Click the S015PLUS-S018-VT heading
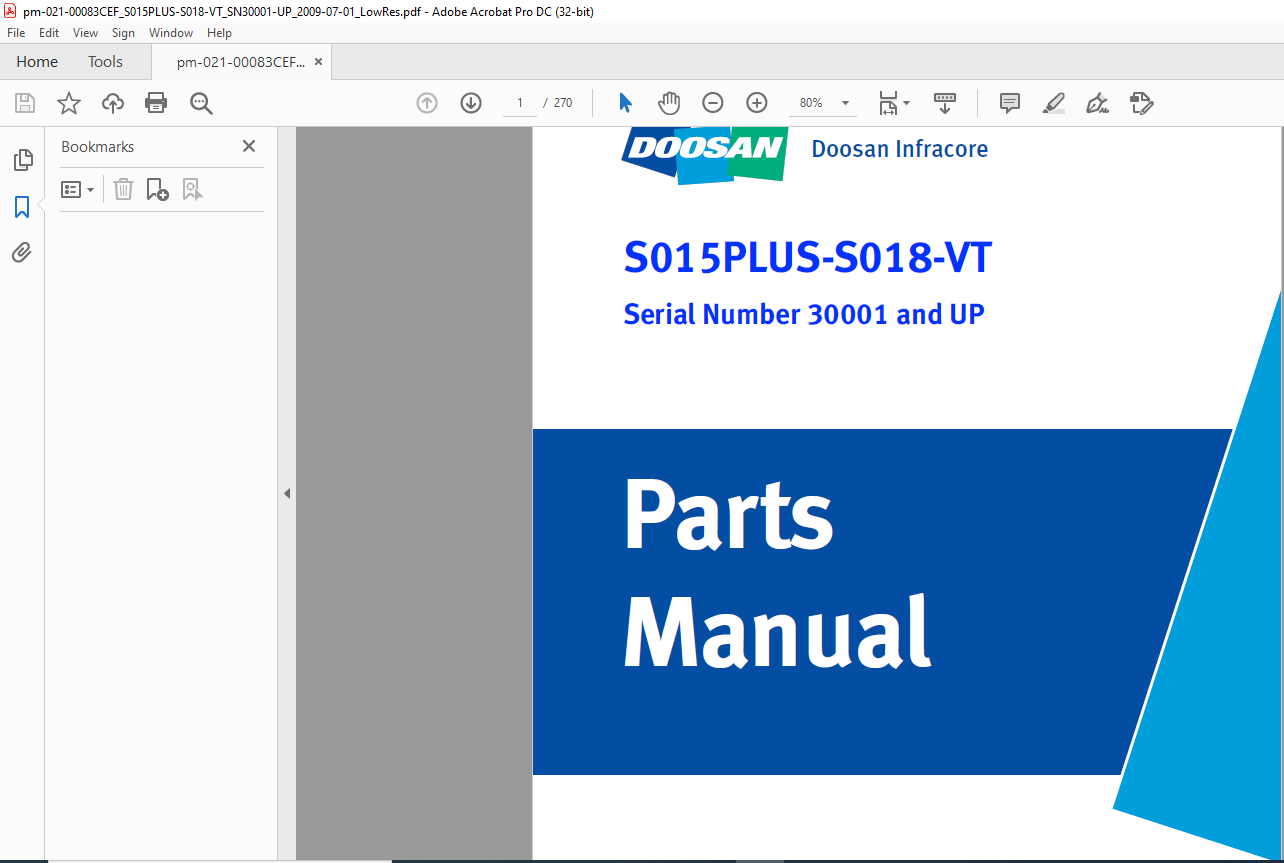1284x863 pixels. tap(808, 258)
